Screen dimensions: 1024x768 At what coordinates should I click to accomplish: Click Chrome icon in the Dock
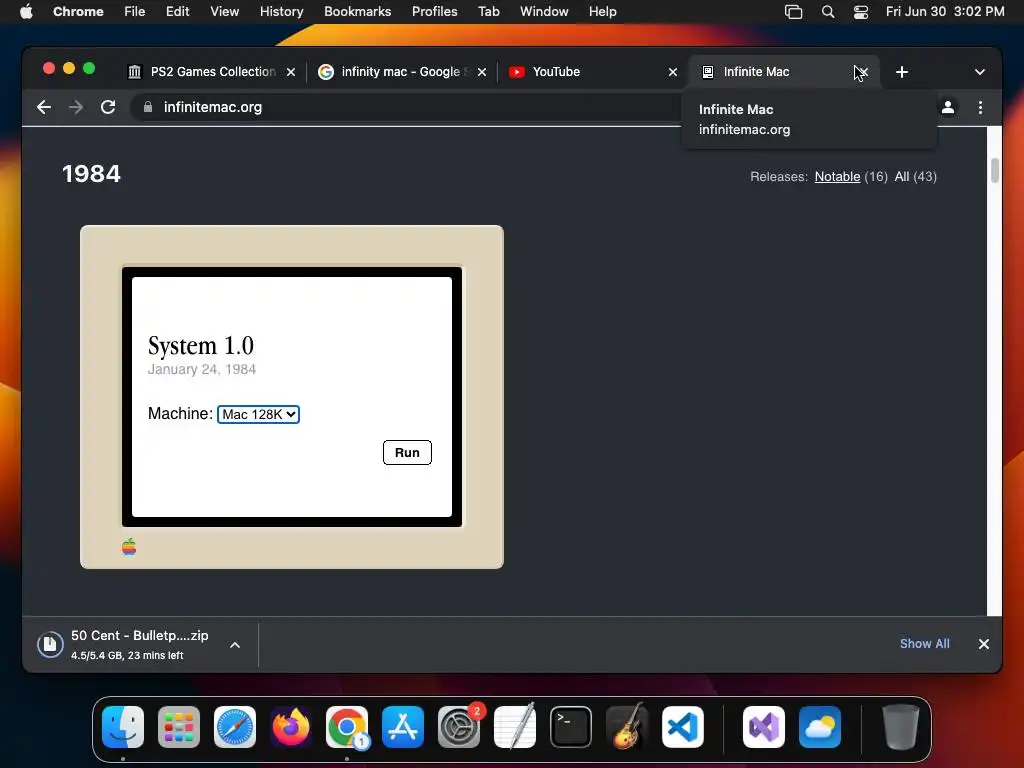click(347, 727)
